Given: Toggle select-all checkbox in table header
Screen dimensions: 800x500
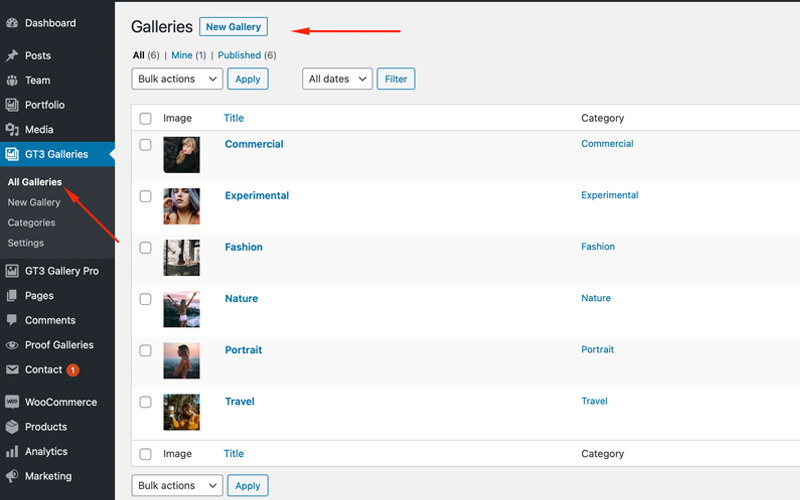Looking at the screenshot, I should tap(145, 119).
